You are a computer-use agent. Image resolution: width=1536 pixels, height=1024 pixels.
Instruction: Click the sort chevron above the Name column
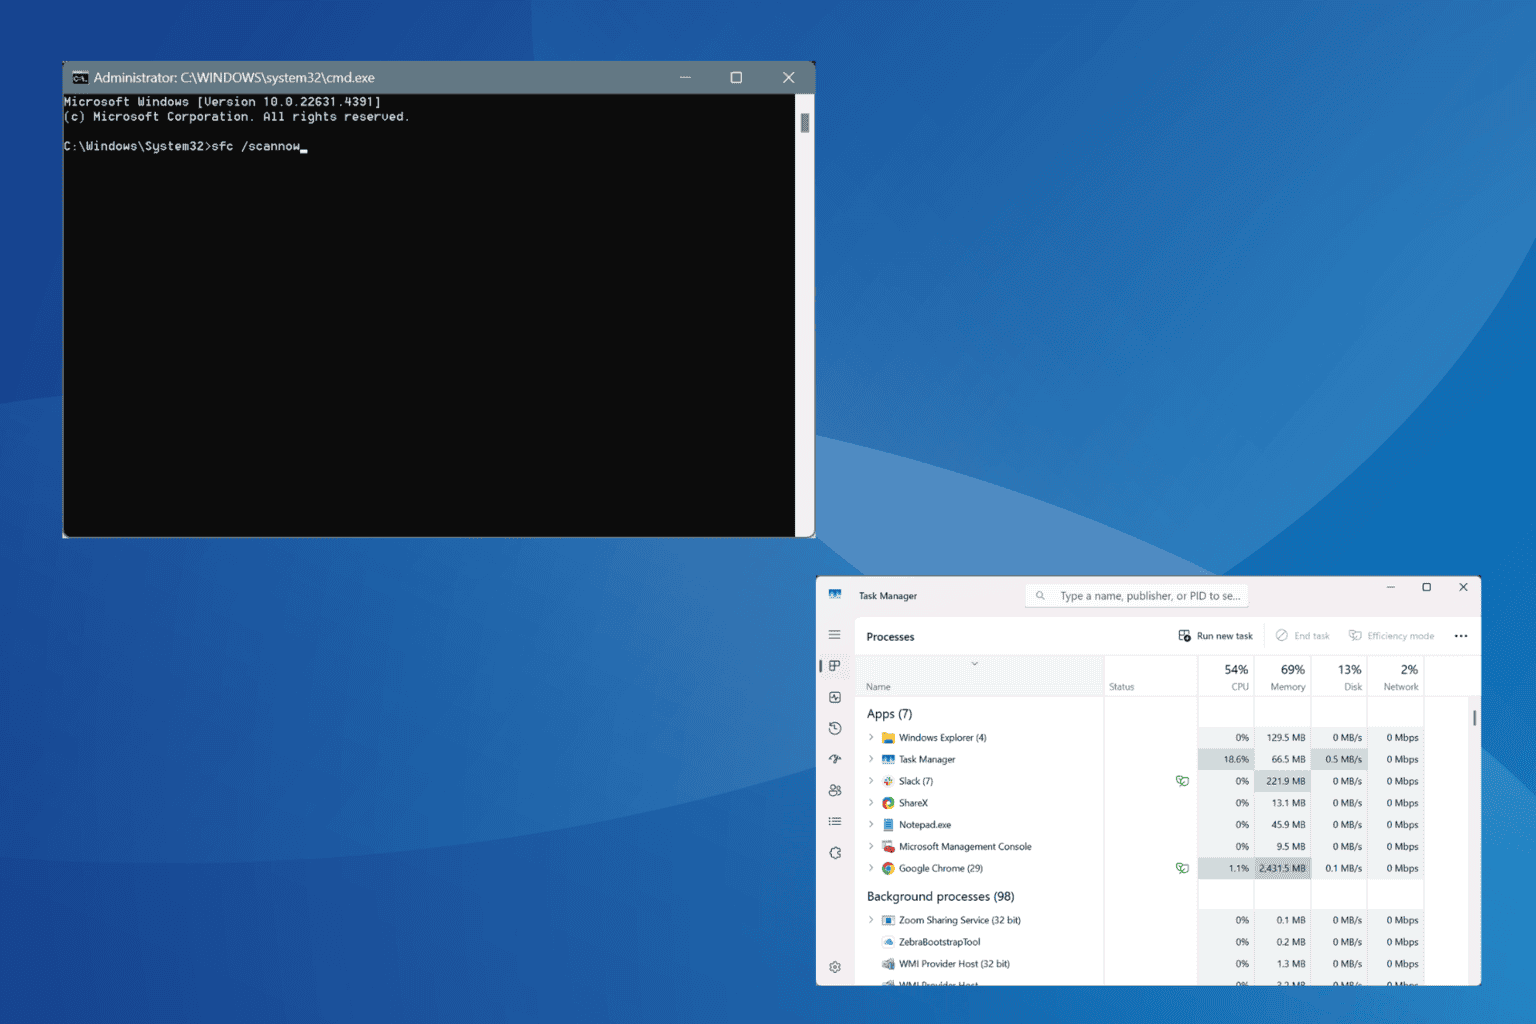975,664
